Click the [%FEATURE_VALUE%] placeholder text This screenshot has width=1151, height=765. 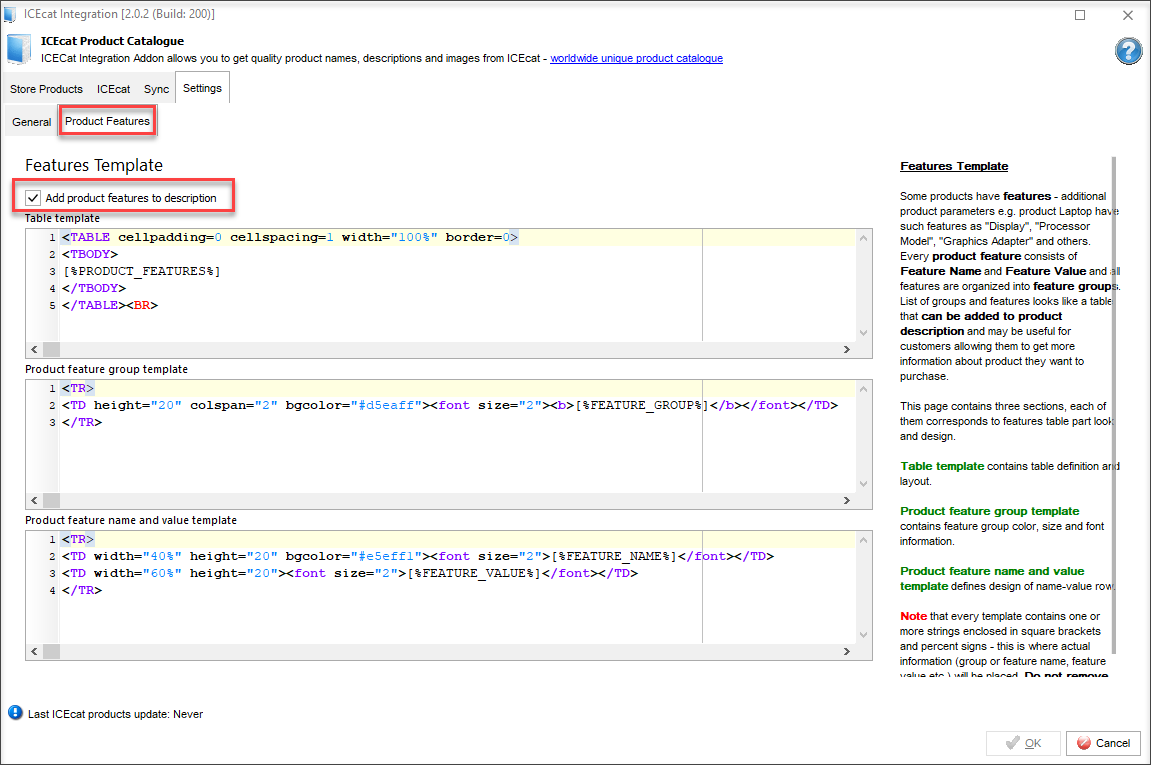[473, 573]
